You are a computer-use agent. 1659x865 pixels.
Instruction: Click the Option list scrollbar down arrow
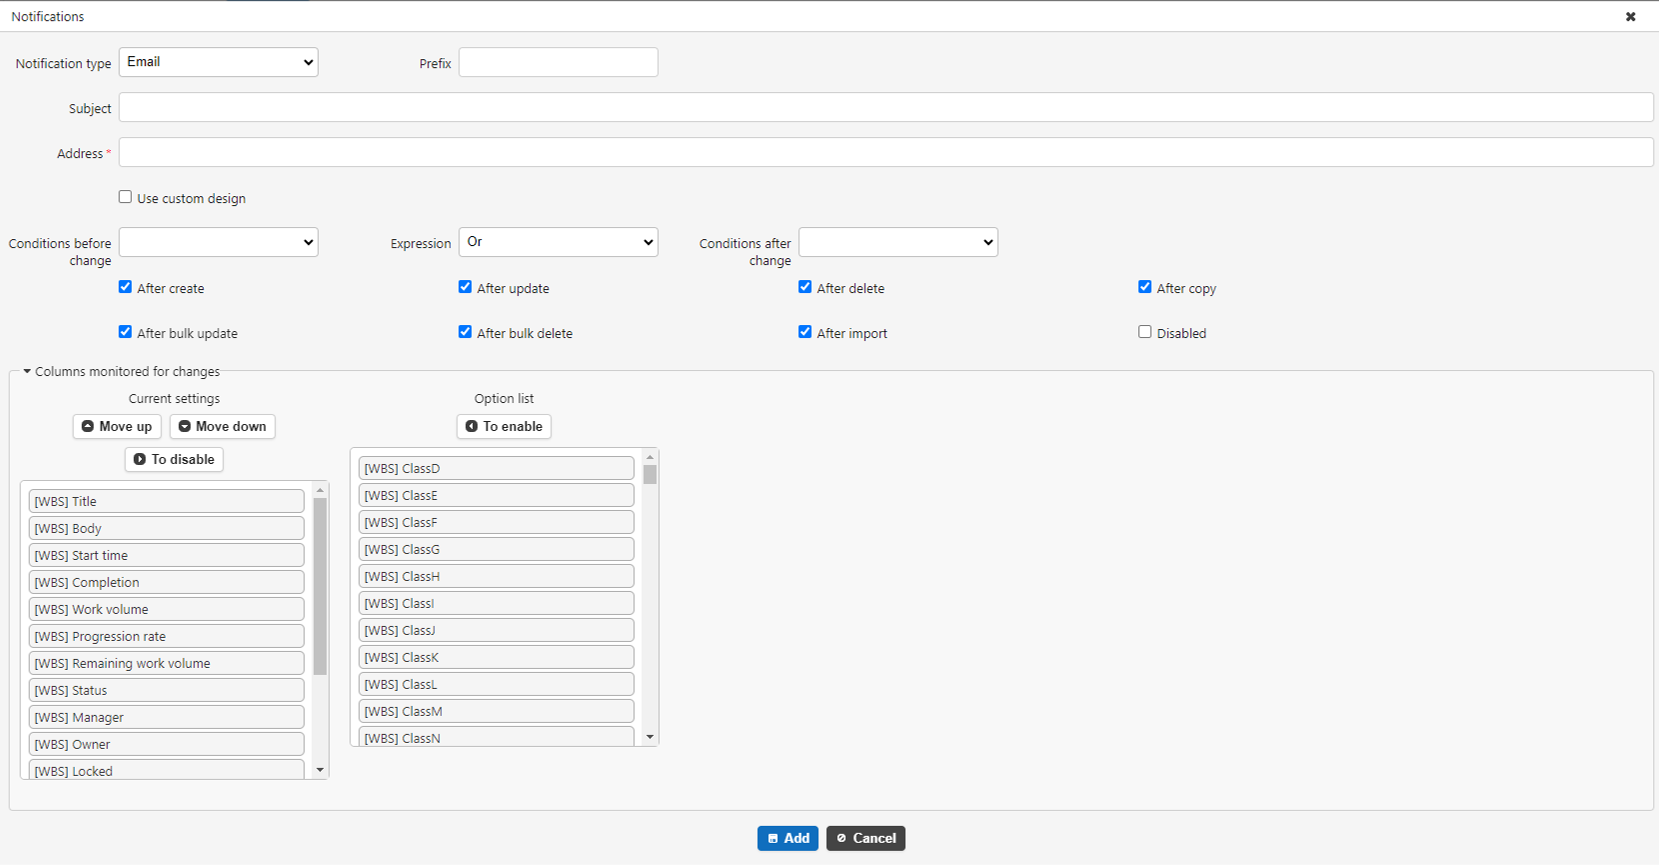pos(650,737)
